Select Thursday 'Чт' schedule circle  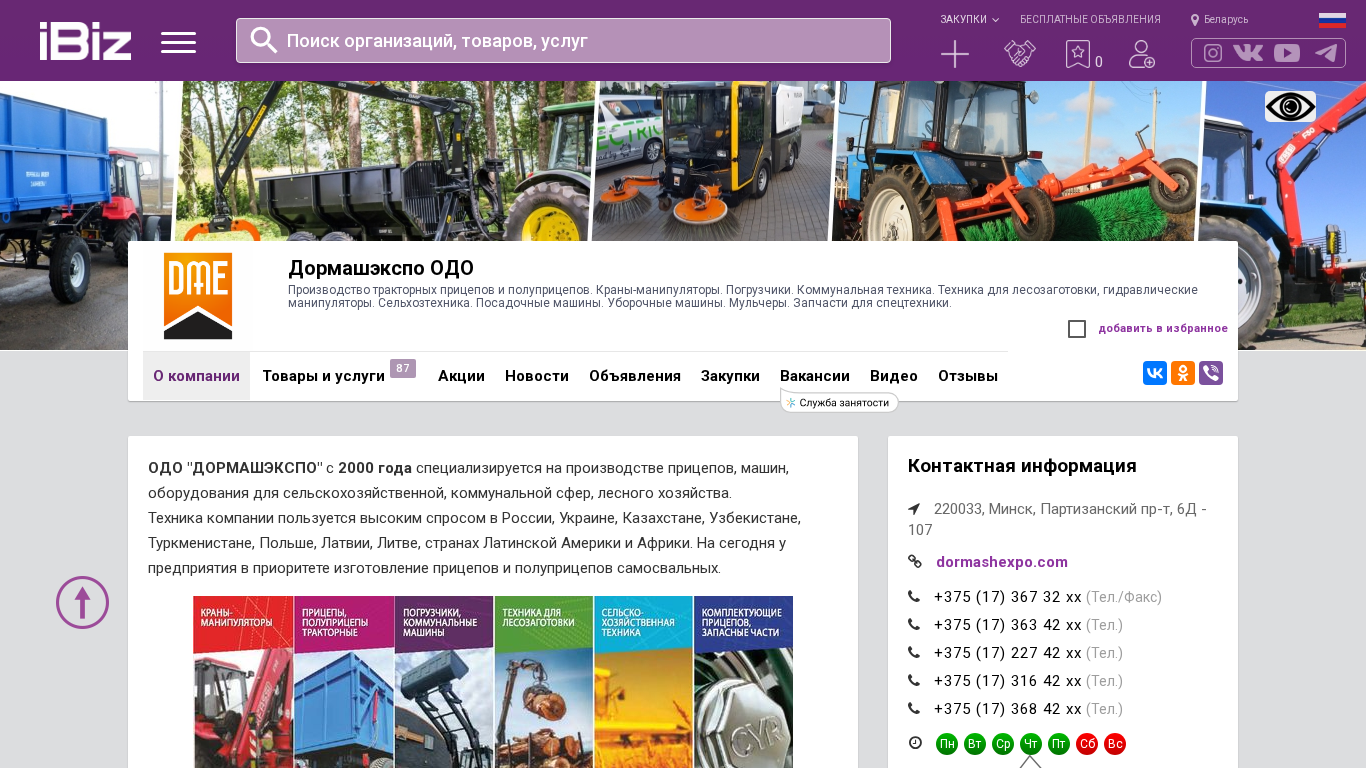tap(1031, 744)
